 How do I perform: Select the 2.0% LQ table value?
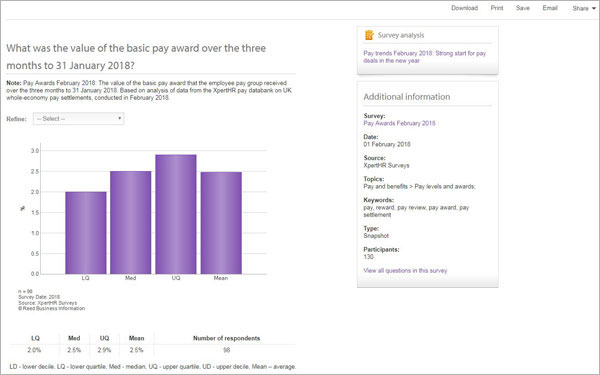[x=34, y=350]
